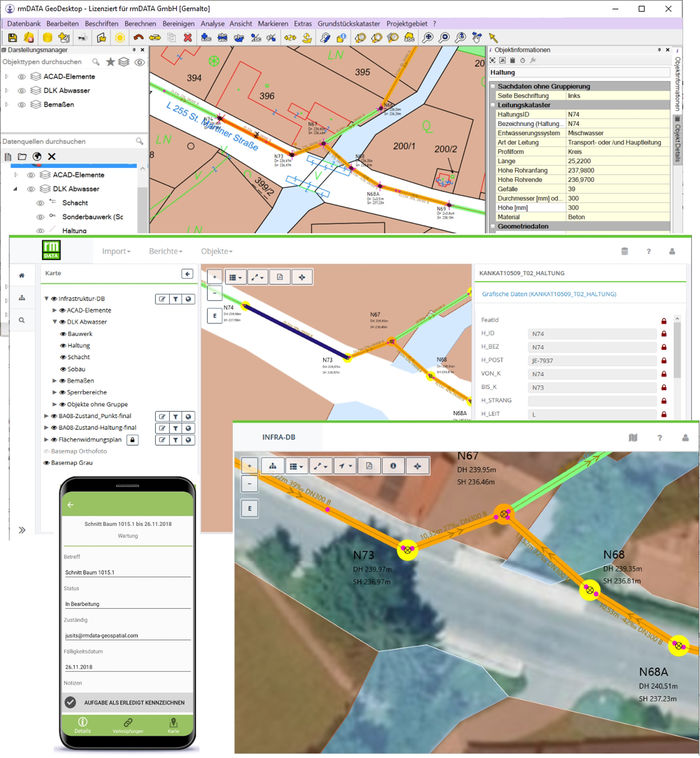Mark task done with the AUFGABE ALS ERLEDIGT checkmark

[71, 702]
